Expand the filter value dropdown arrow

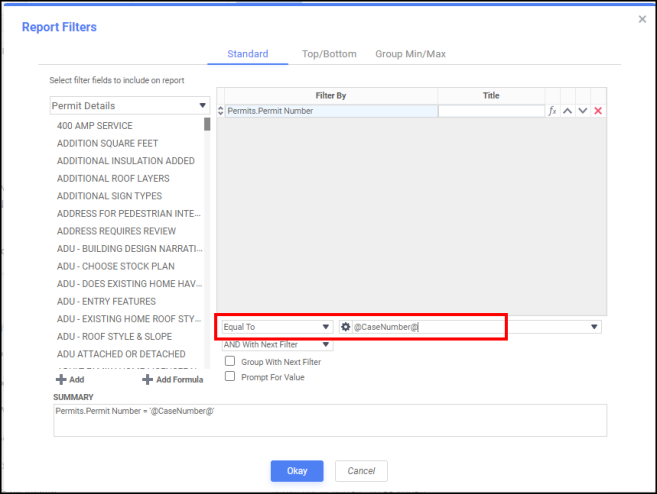(x=594, y=327)
